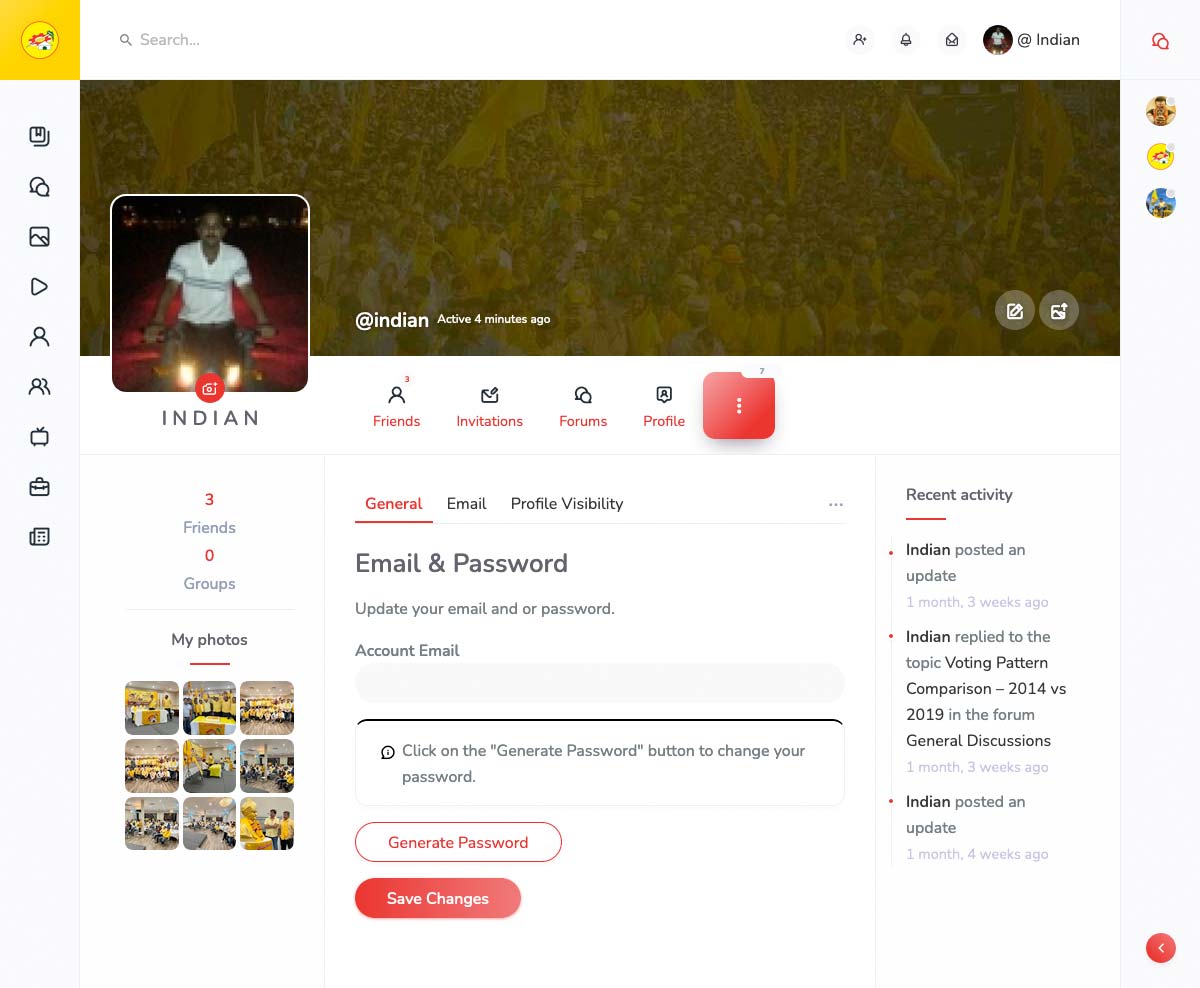Click the Generate Password button
This screenshot has height=988, width=1200.
[x=458, y=842]
